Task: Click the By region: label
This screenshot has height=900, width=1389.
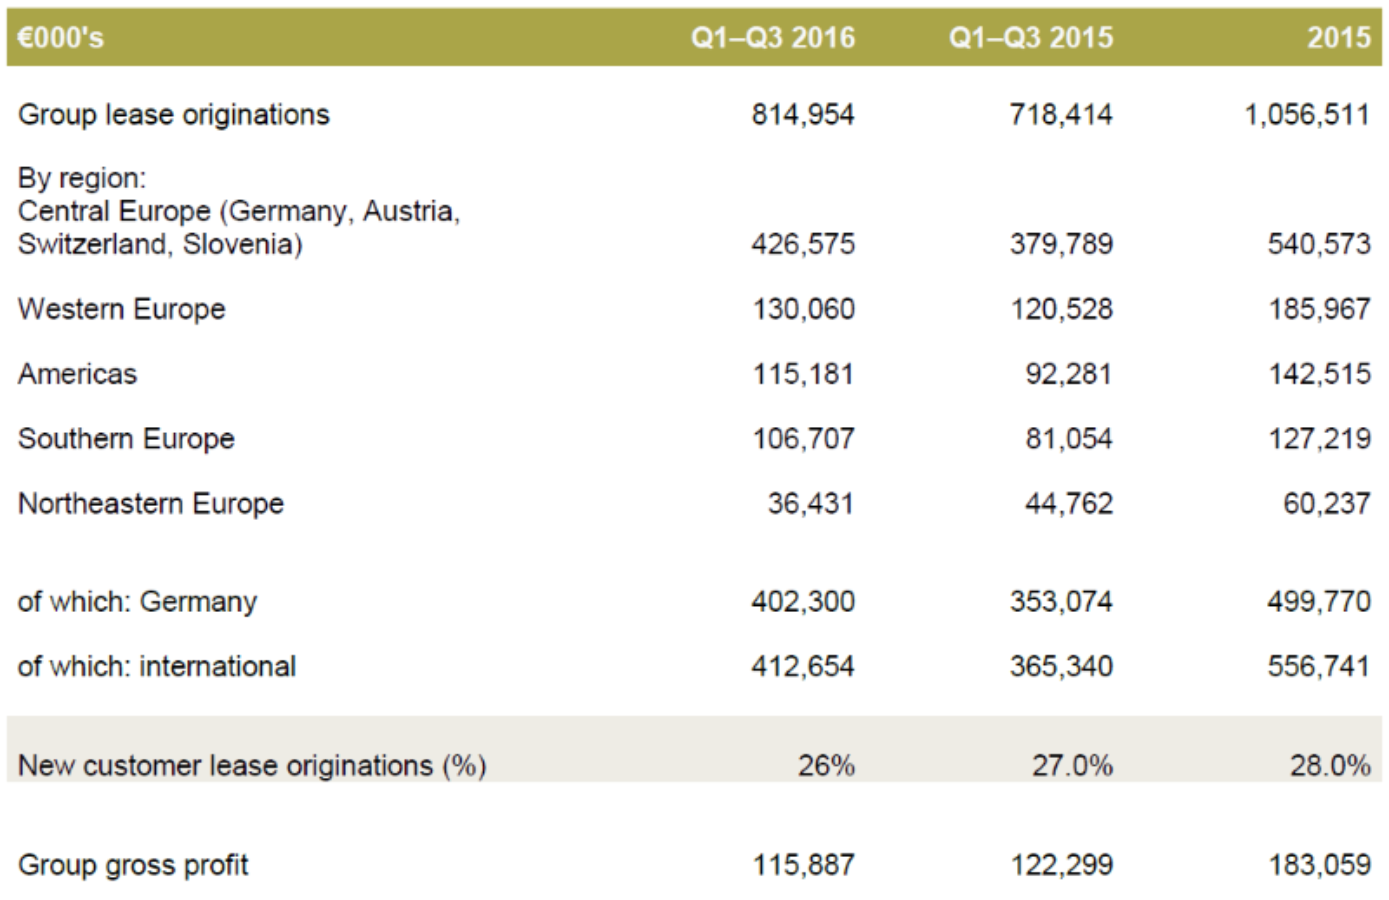Action: [x=82, y=178]
